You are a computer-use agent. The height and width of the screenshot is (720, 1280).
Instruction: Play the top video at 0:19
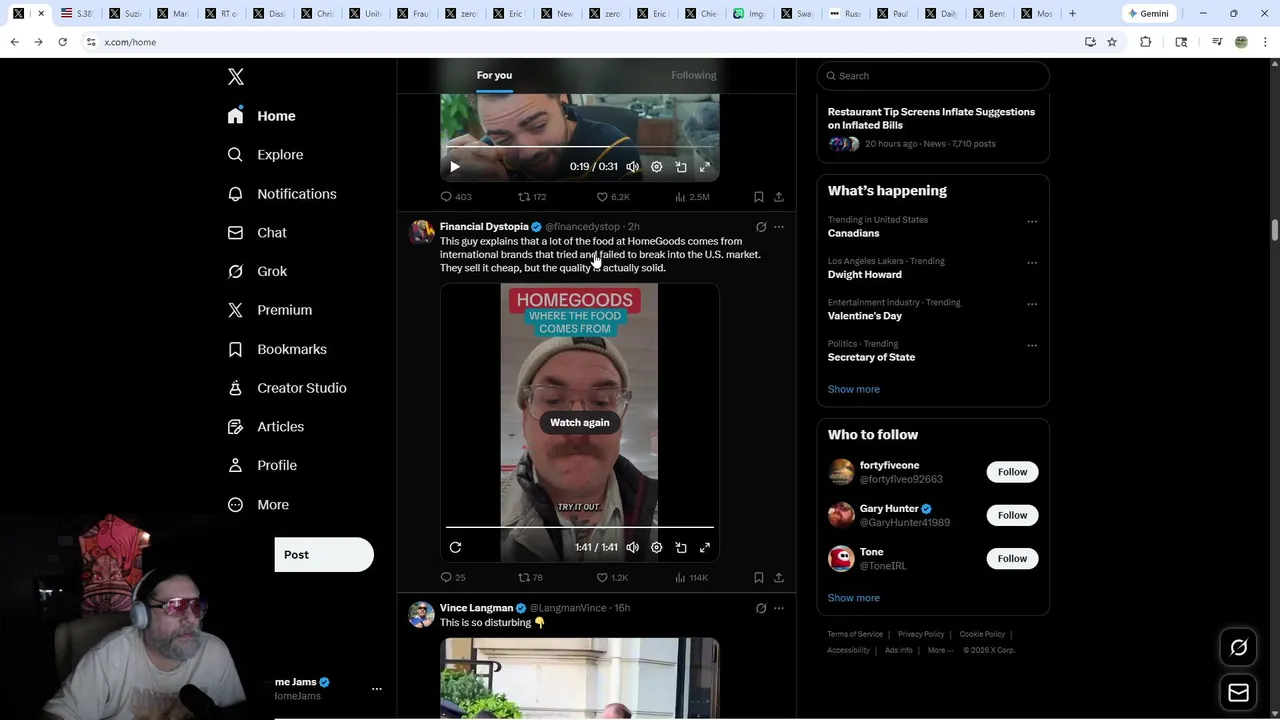click(x=455, y=167)
